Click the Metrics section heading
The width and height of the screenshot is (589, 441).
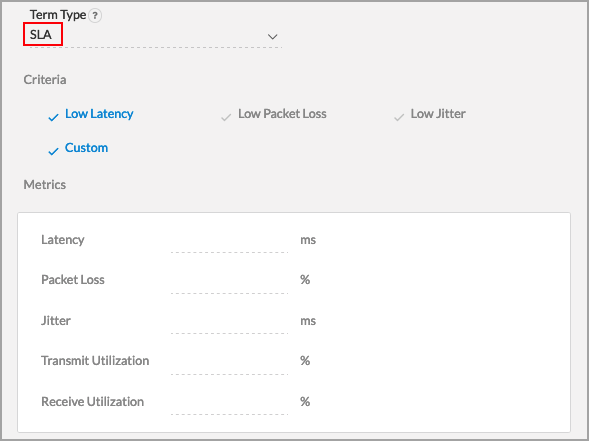click(x=45, y=184)
